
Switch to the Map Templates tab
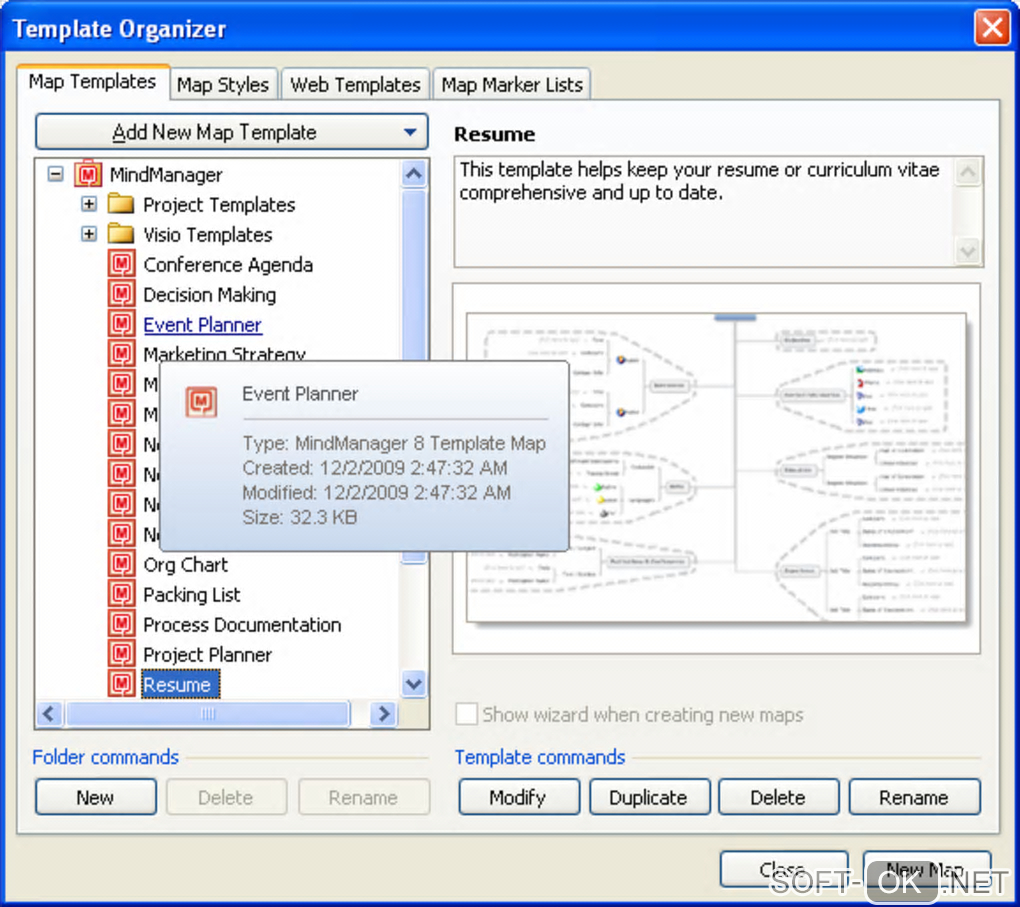click(x=92, y=82)
